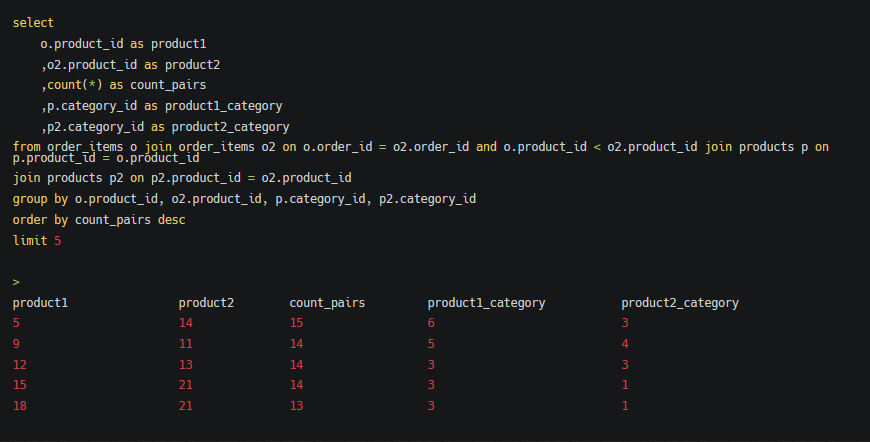Click the 'group by' clause line

click(x=243, y=199)
